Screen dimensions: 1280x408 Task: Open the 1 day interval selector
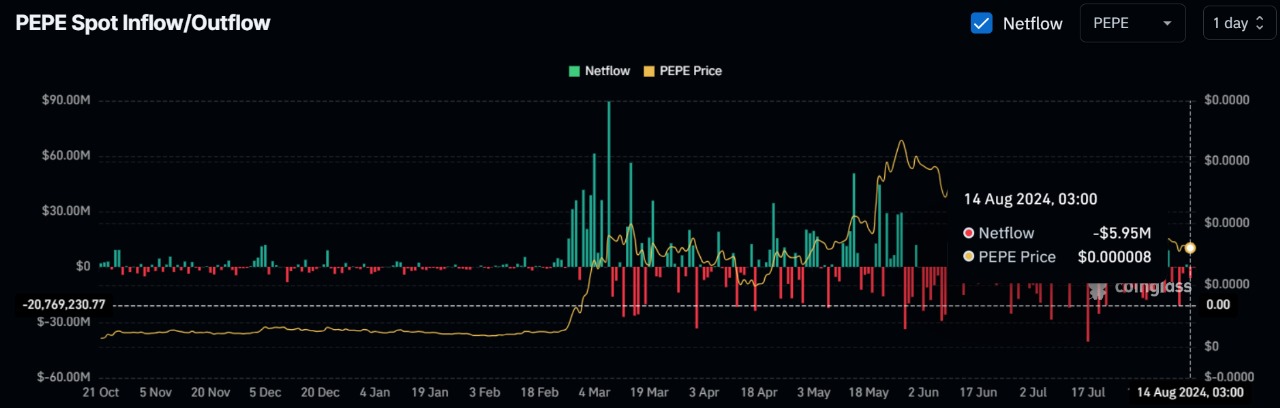tap(1239, 23)
